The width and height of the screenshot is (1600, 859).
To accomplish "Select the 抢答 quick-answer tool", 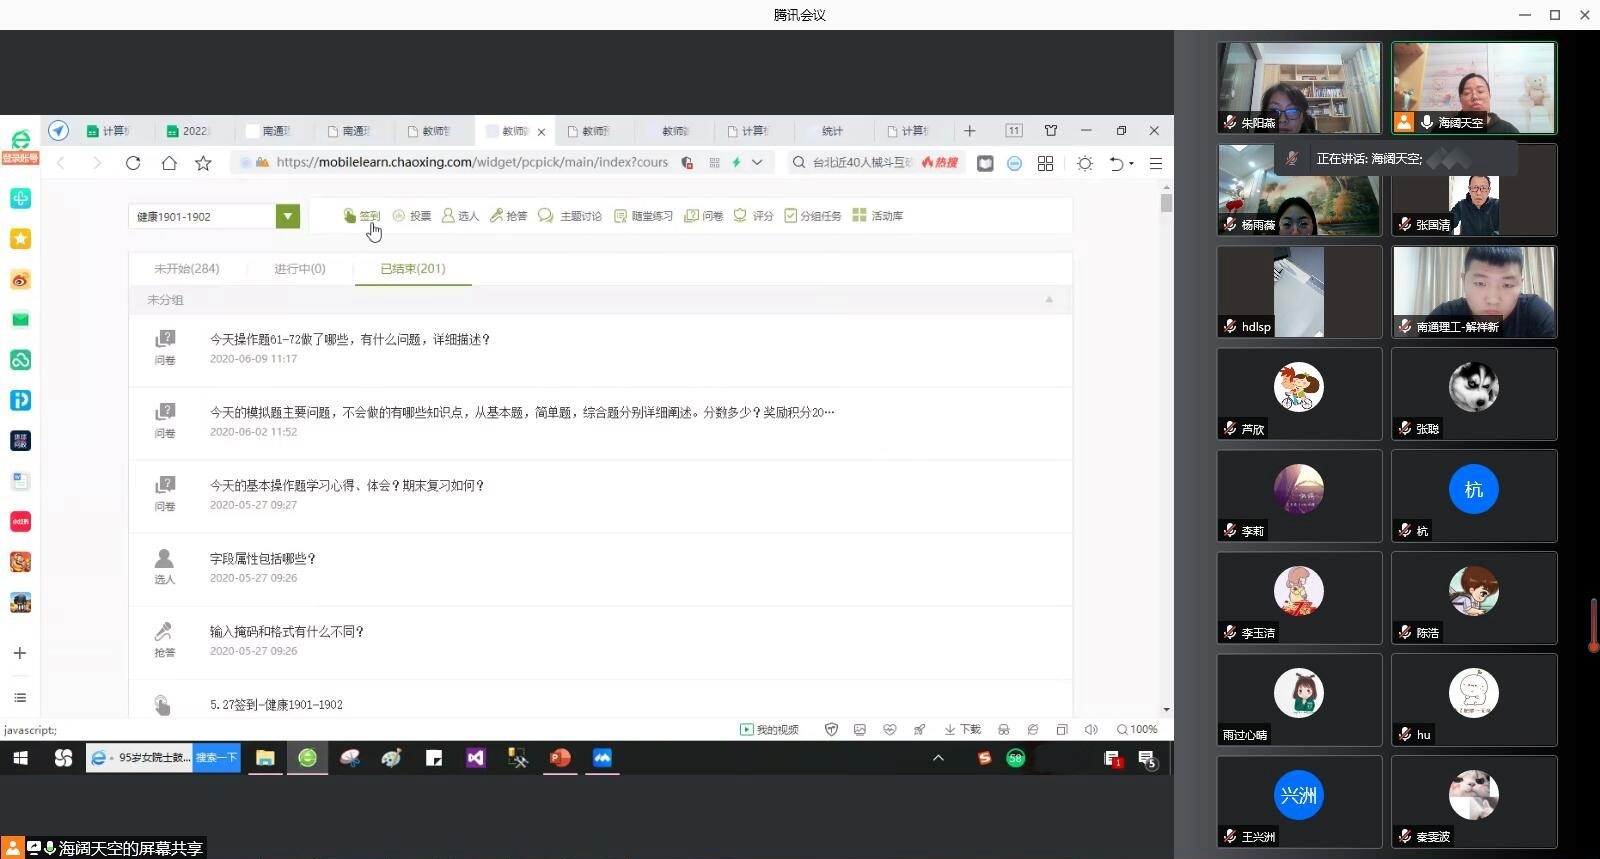I will (x=508, y=216).
